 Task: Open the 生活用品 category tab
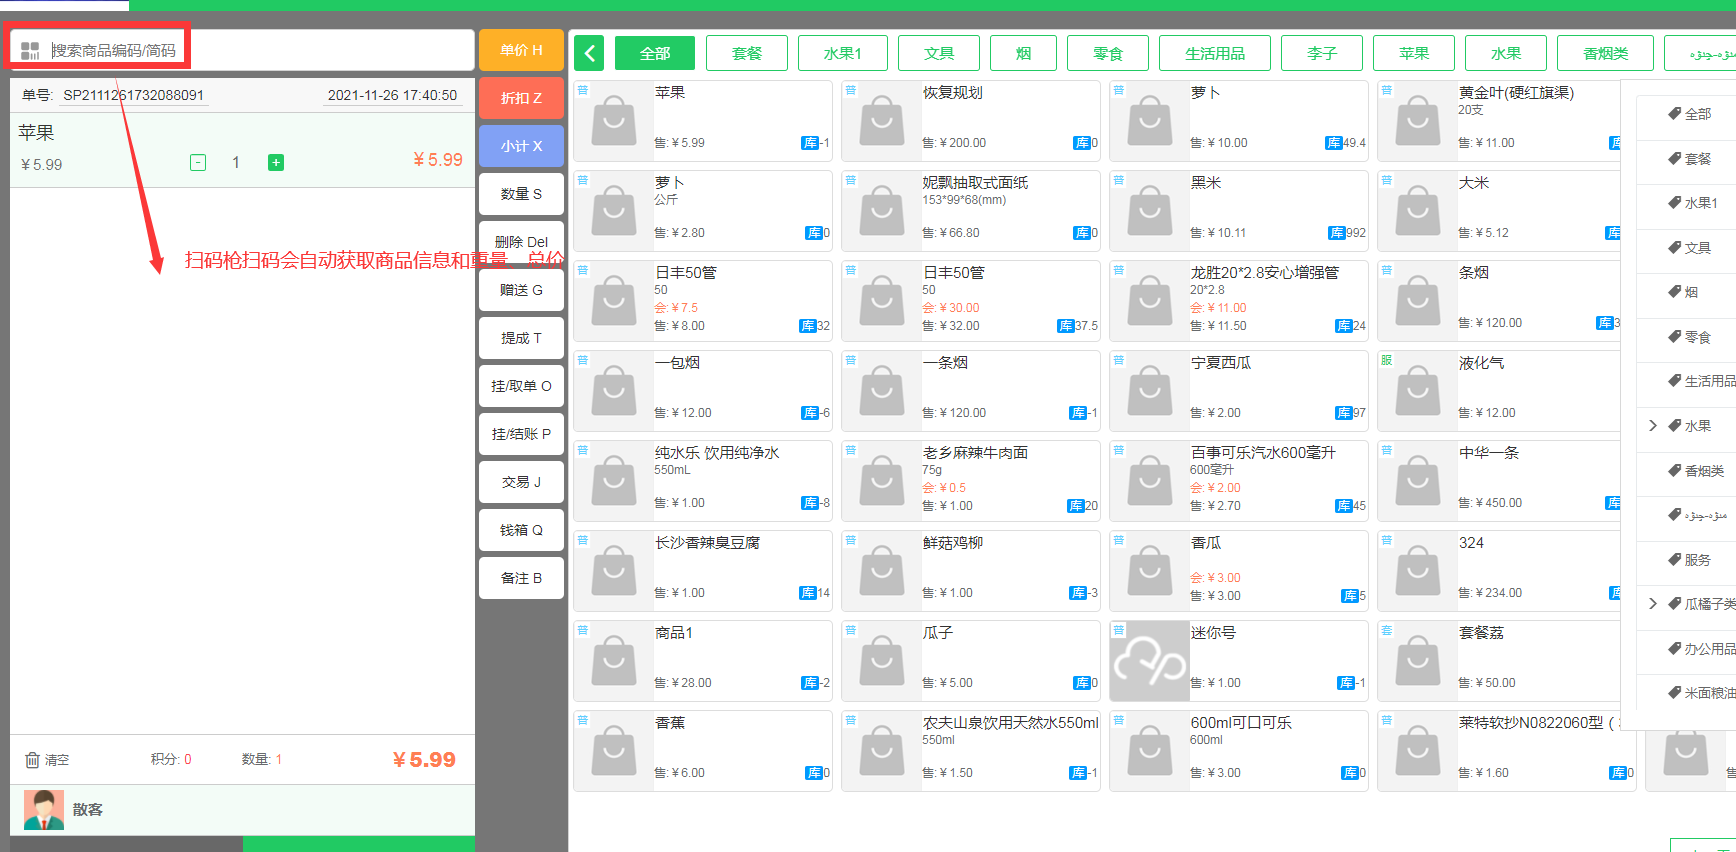tap(1214, 53)
